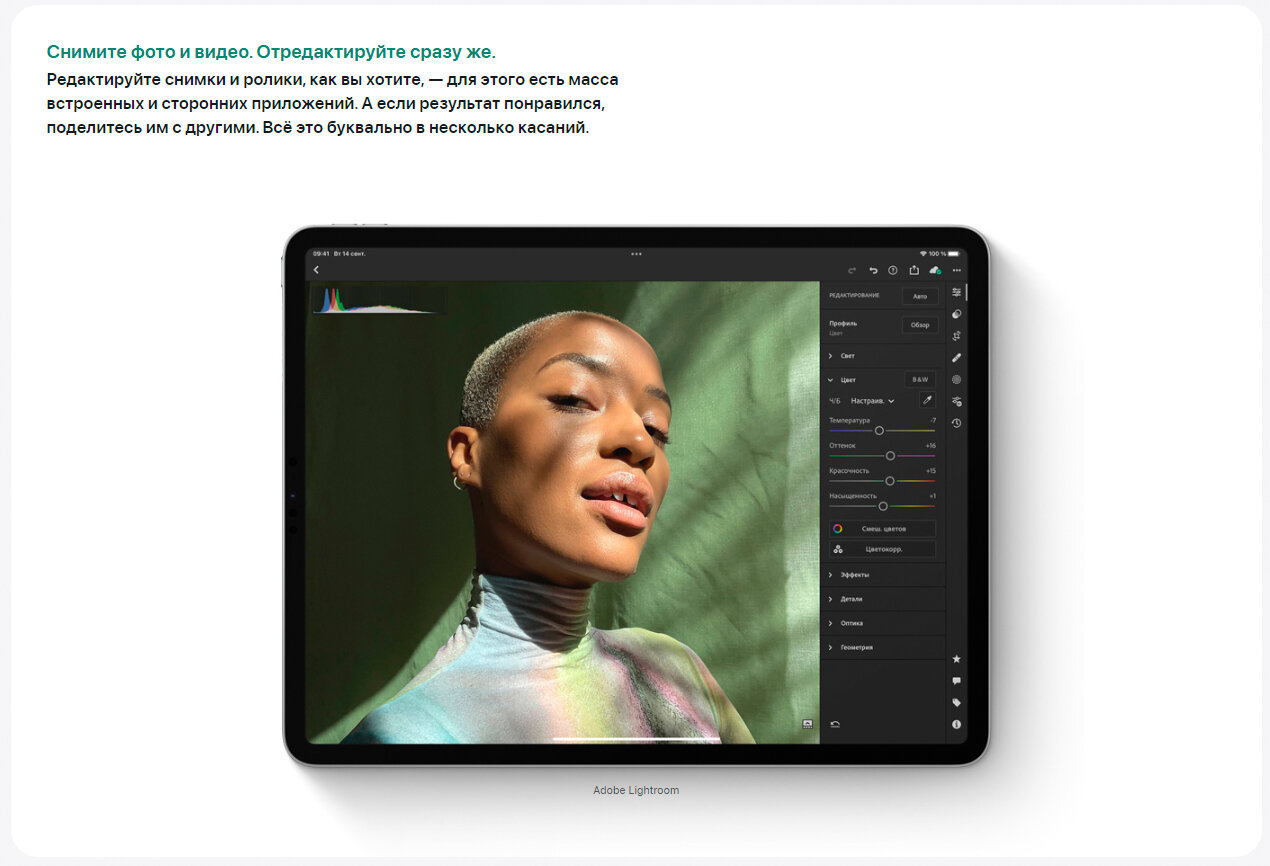Select the Healing Brush tool
The image size is (1270, 866).
[956, 357]
